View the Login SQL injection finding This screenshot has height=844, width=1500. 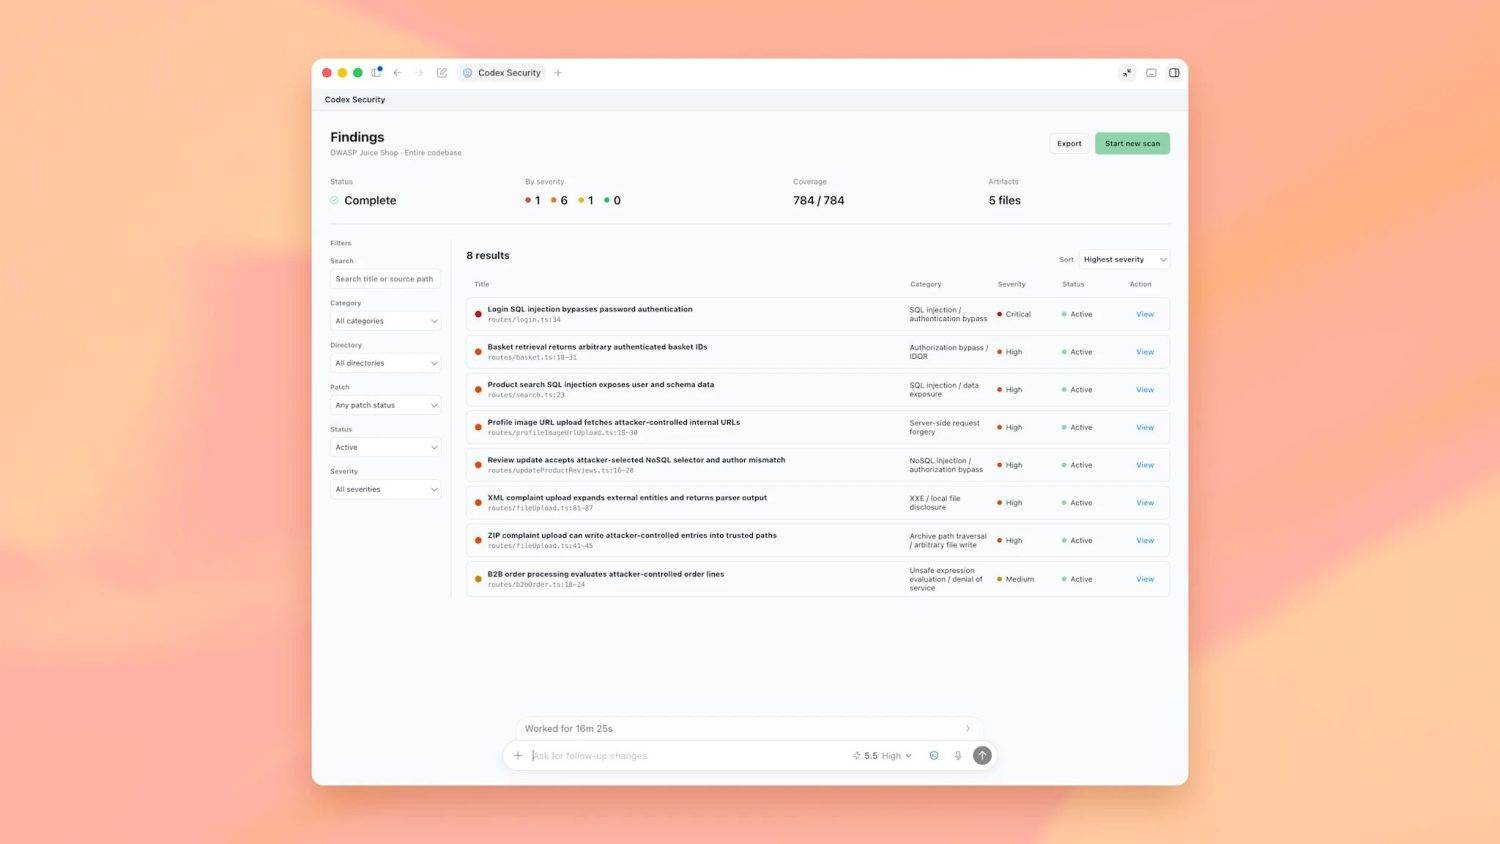[x=1145, y=315]
